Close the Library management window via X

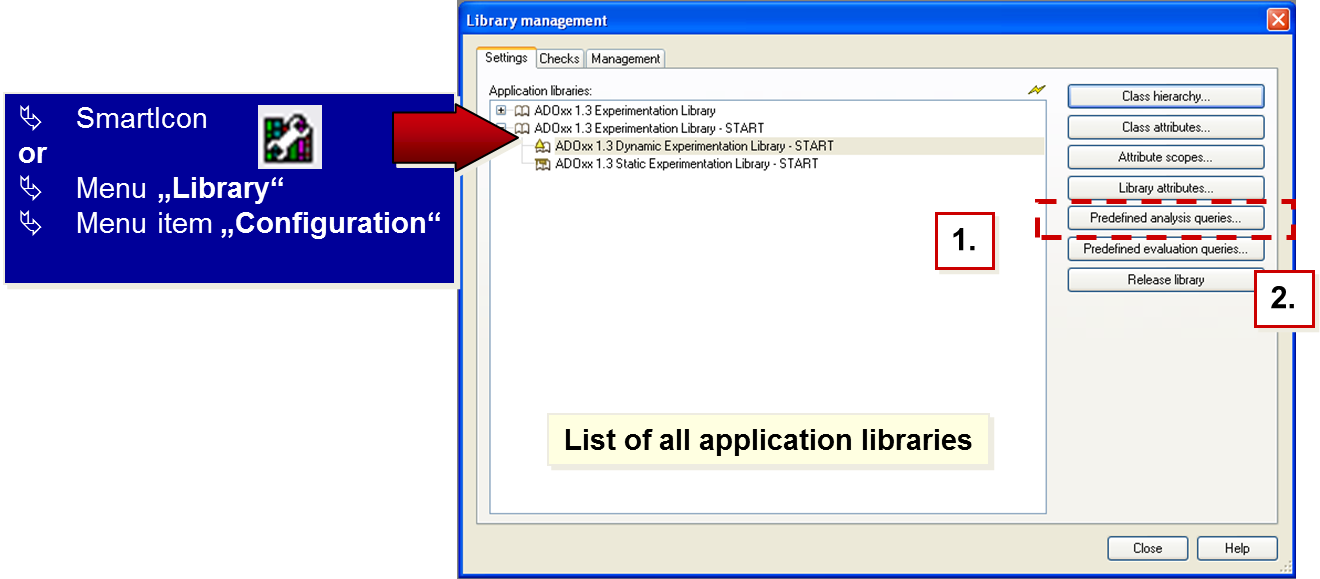click(1278, 20)
